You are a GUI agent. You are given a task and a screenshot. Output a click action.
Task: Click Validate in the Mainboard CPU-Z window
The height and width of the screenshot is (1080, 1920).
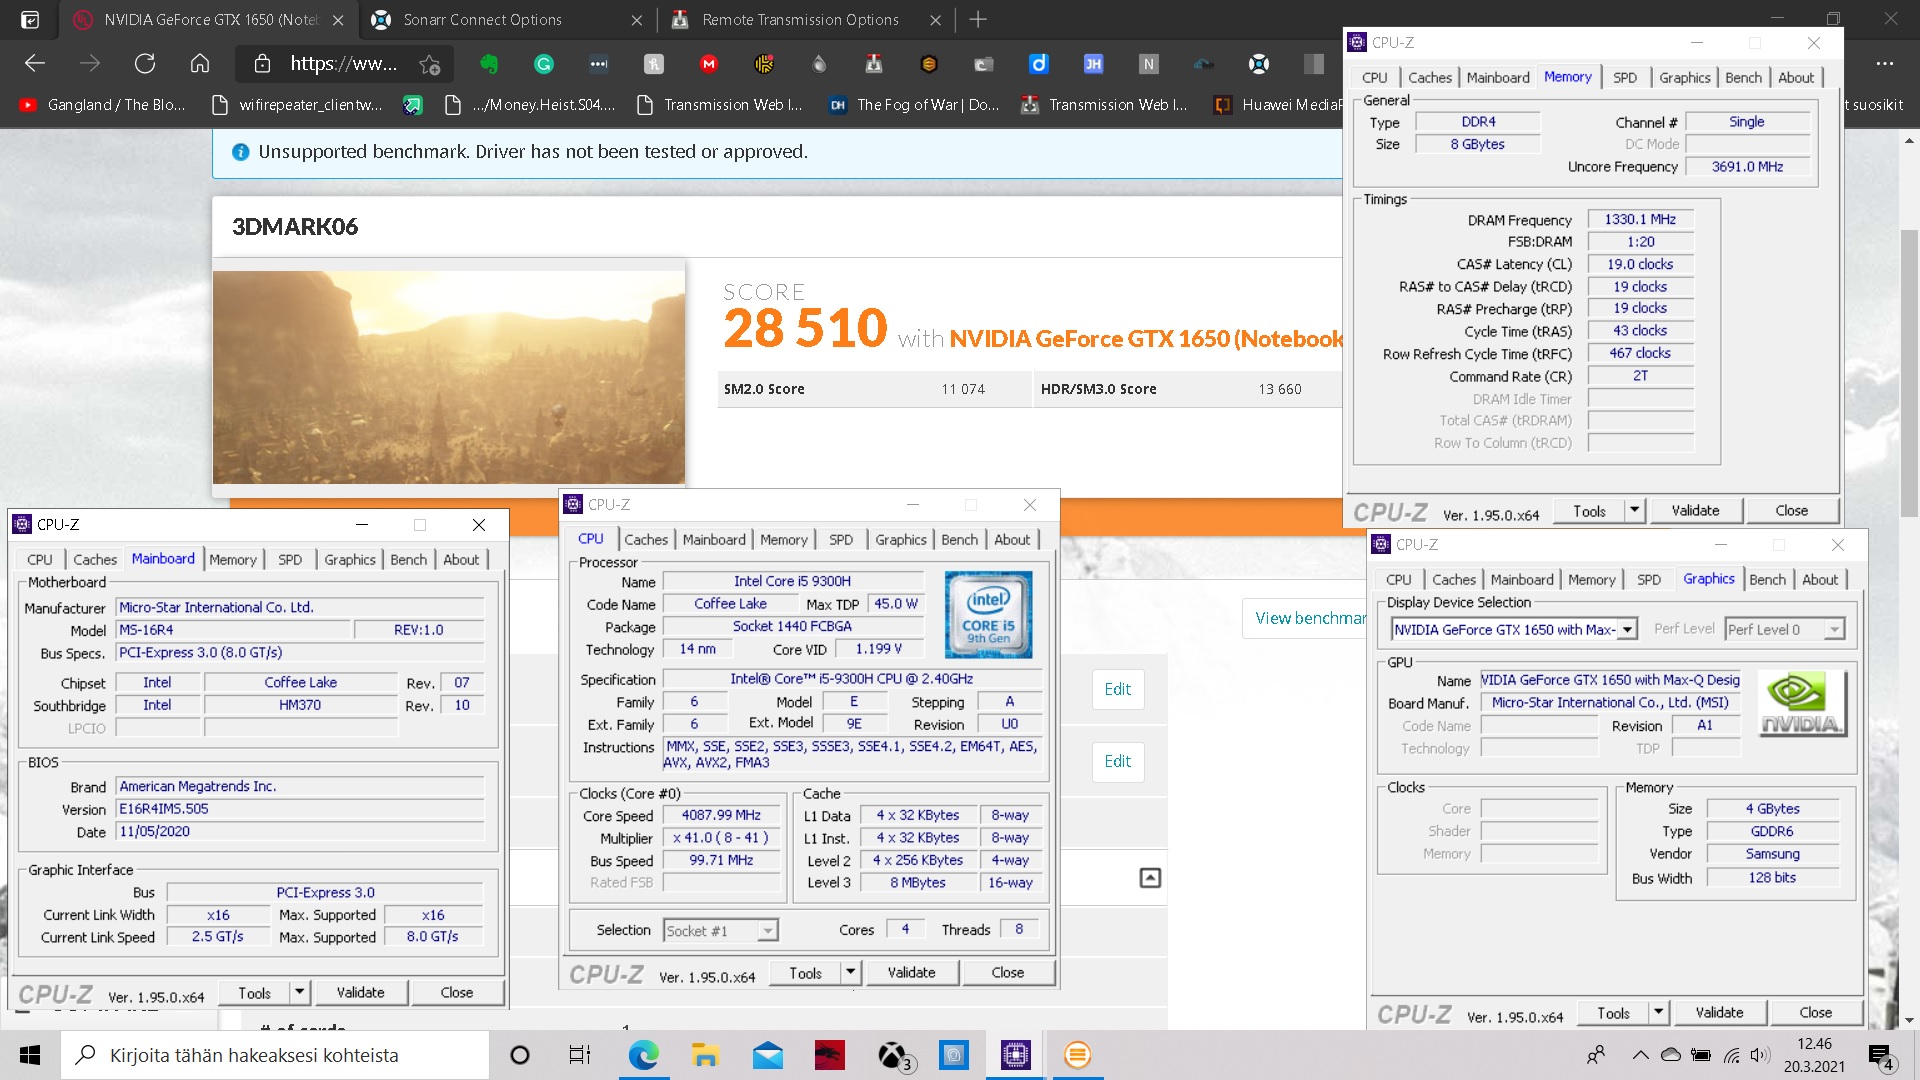[x=360, y=992]
